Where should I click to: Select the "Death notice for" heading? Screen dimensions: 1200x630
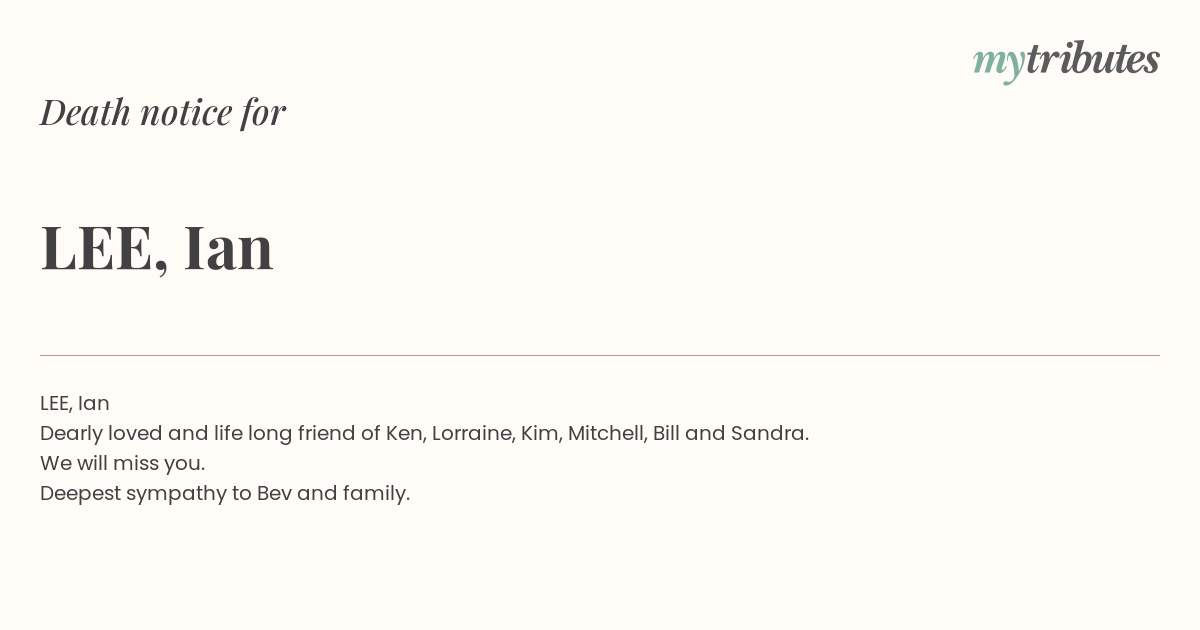point(163,112)
